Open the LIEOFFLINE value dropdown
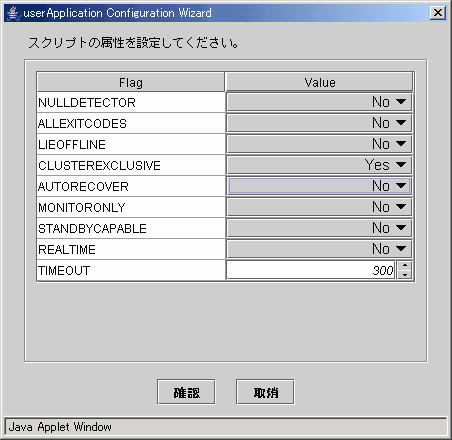 (319, 144)
